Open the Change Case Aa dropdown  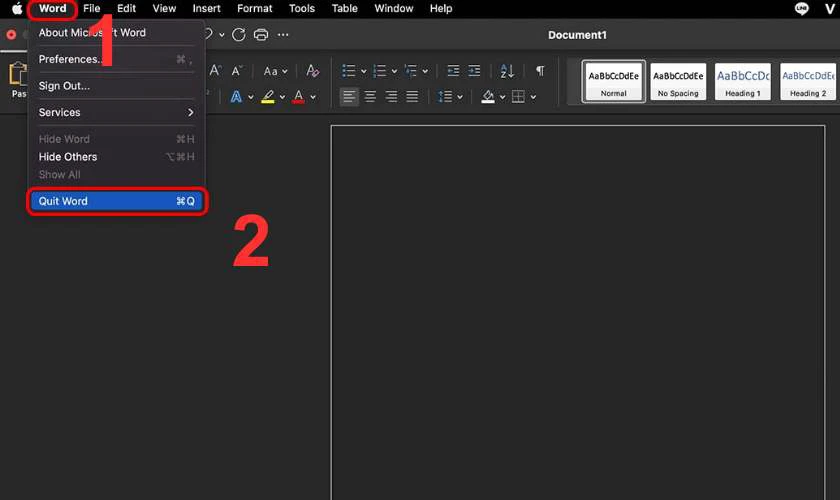point(275,71)
